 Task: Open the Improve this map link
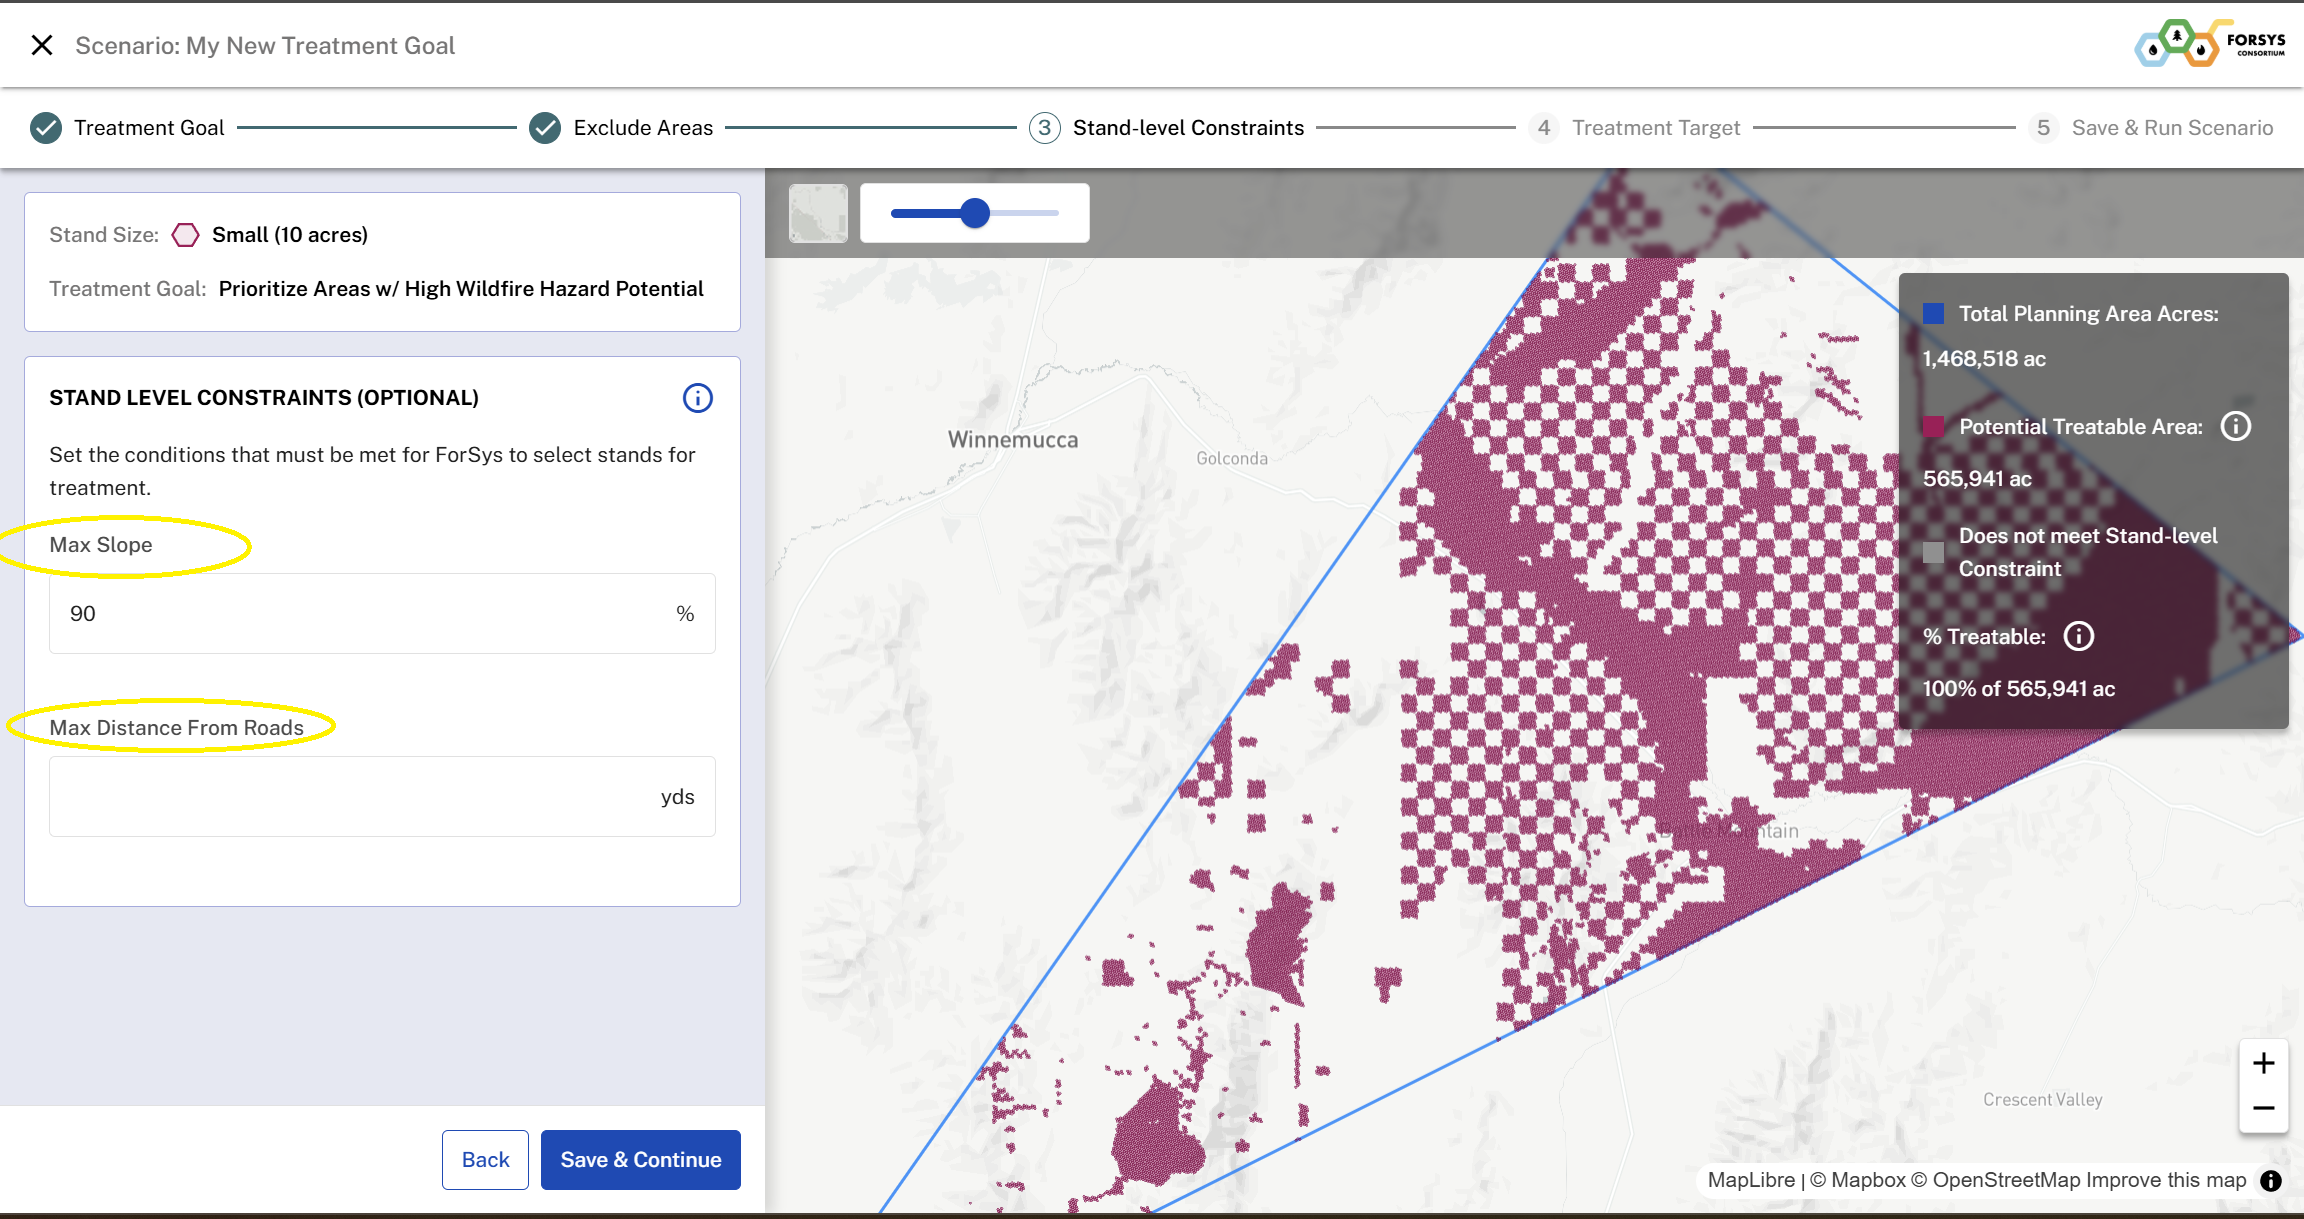coord(2166,1180)
